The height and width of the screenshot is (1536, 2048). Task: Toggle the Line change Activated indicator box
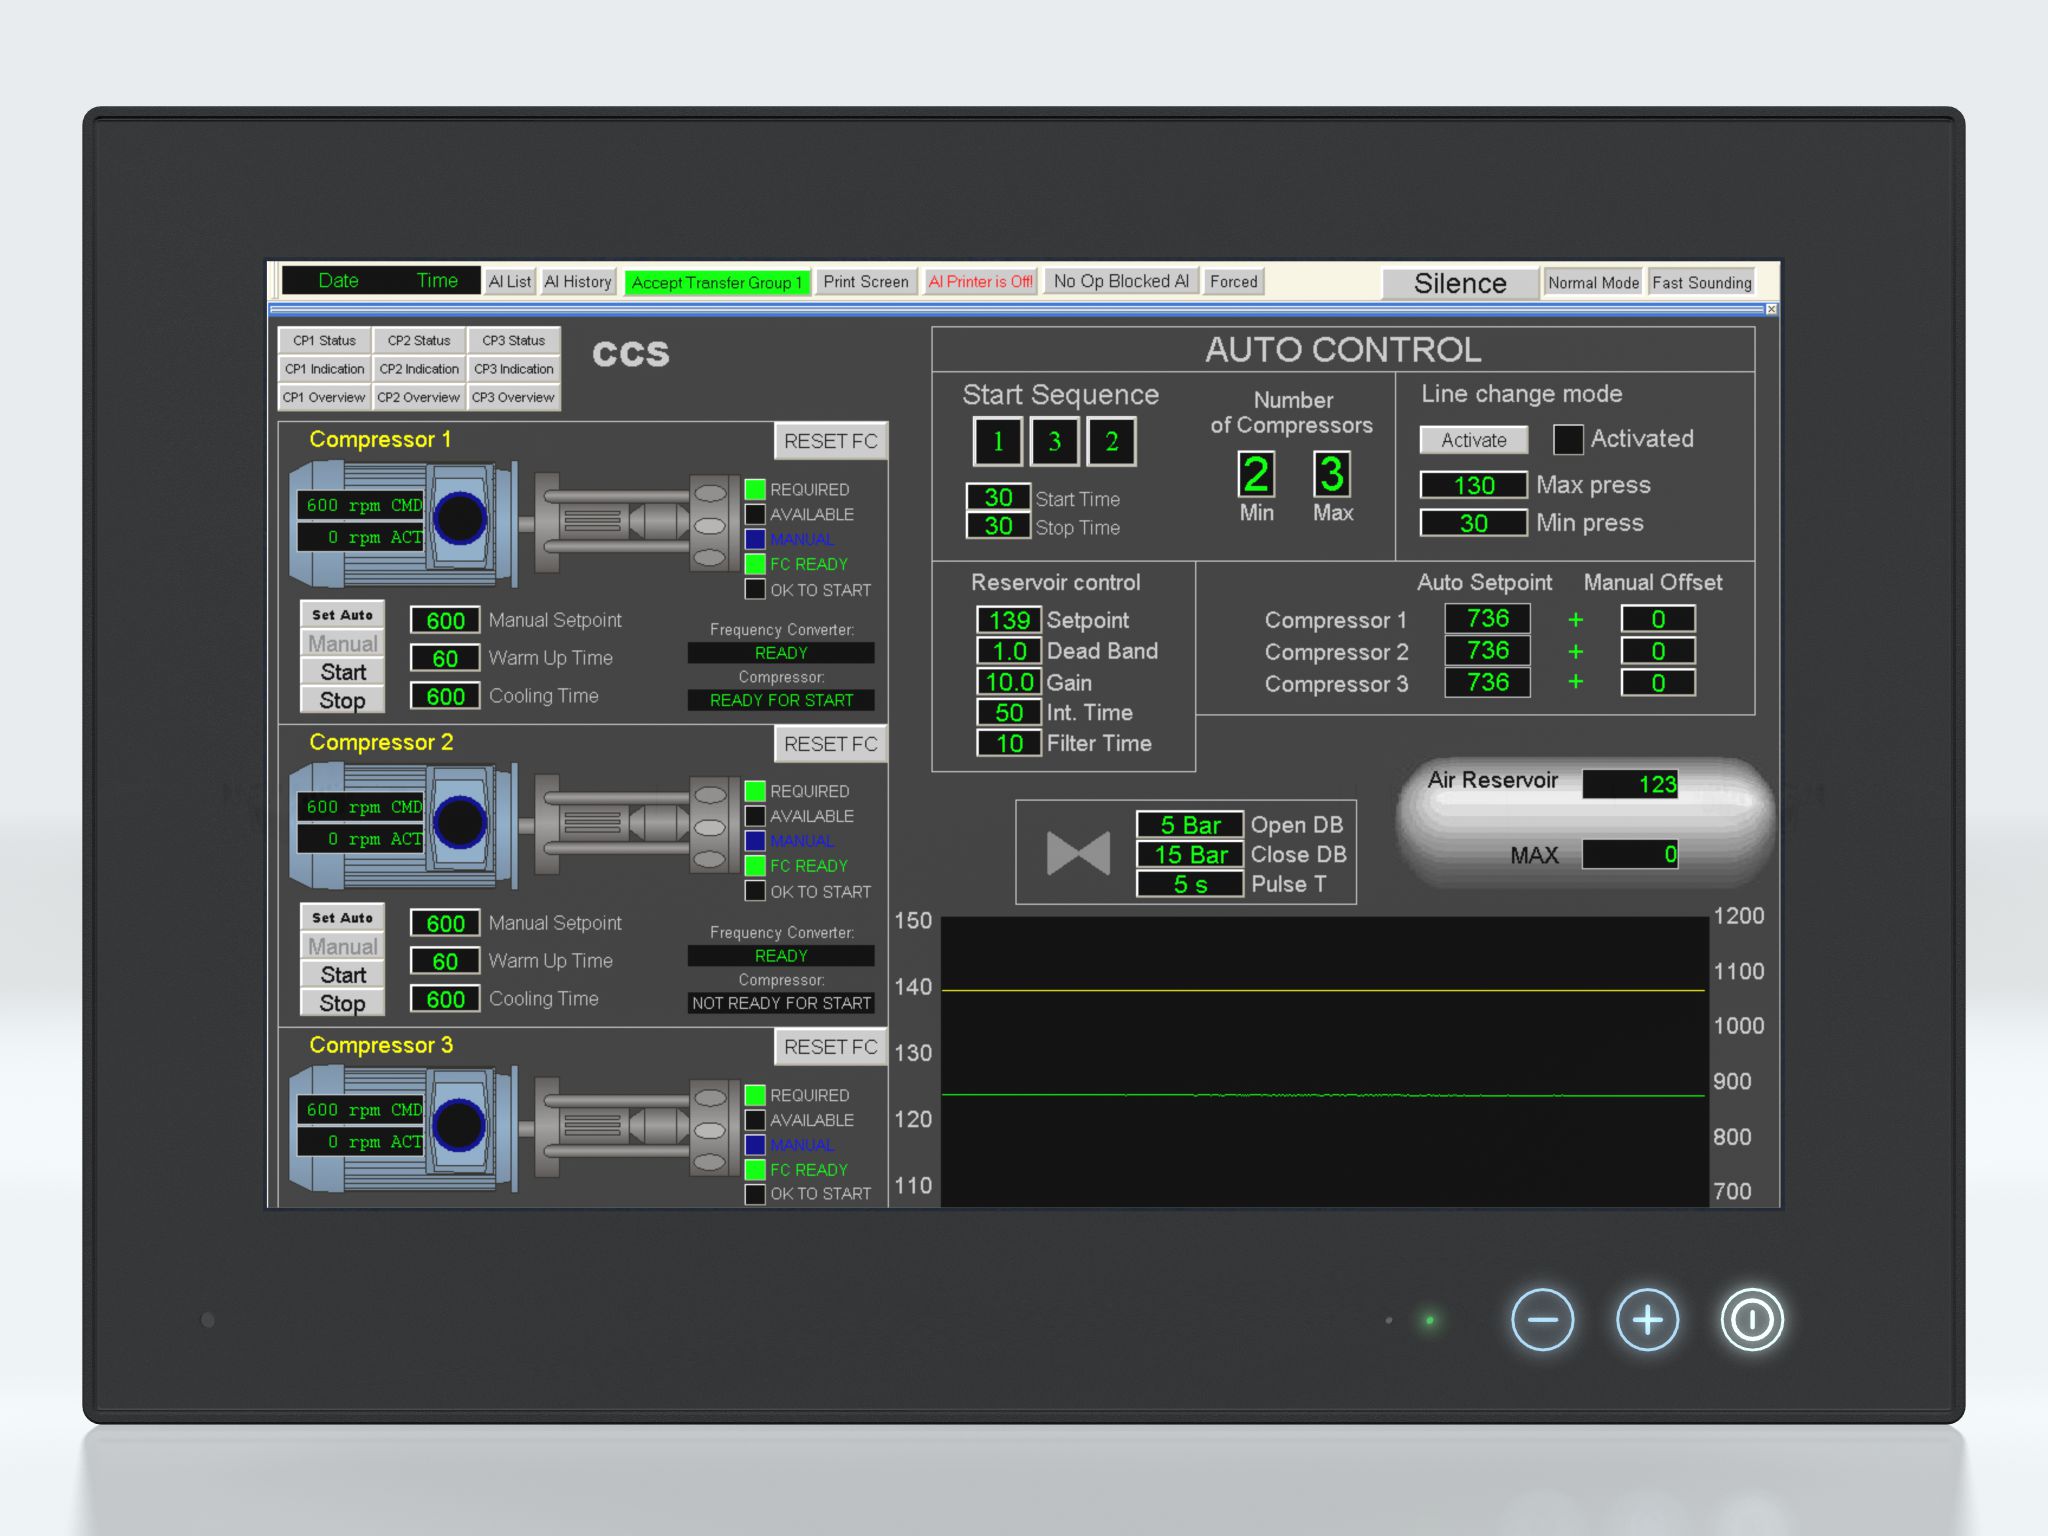tap(1567, 439)
